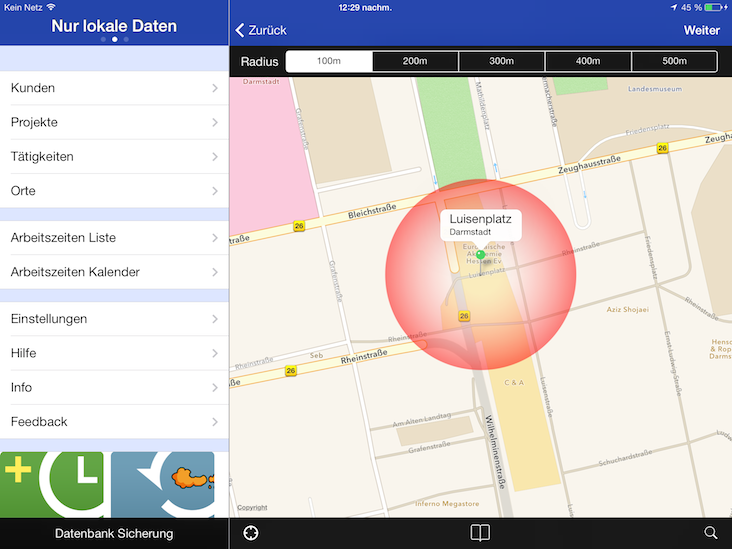Open the Einstellungen row chevron
This screenshot has height=549, width=732.
[215, 319]
